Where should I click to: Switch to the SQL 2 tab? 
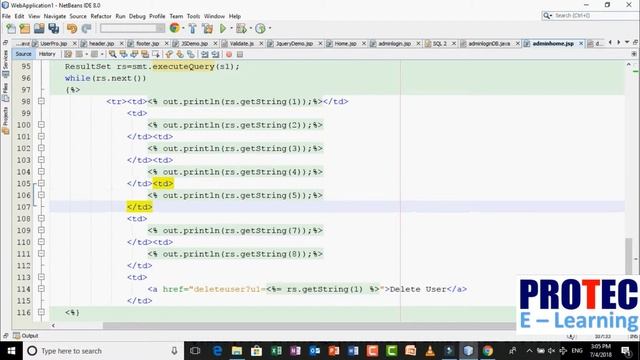point(440,43)
